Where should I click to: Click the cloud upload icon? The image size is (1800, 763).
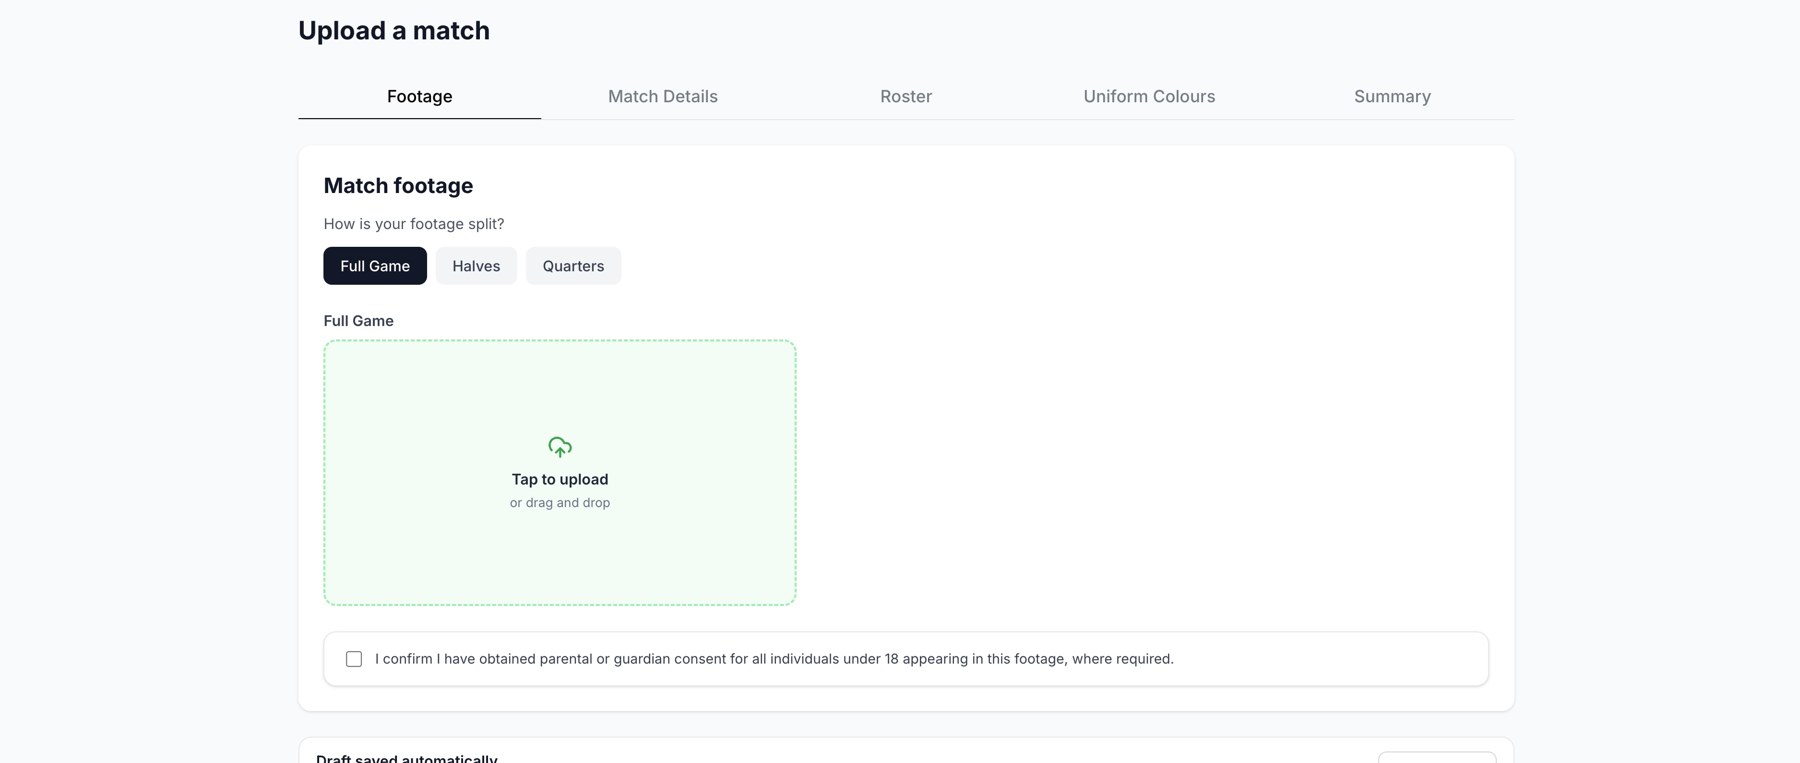pos(560,447)
